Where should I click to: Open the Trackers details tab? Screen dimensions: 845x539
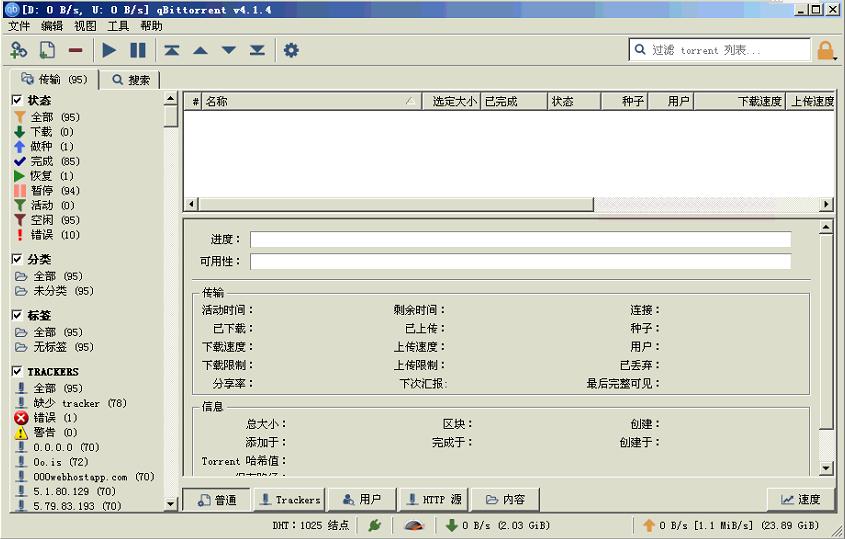pos(290,500)
